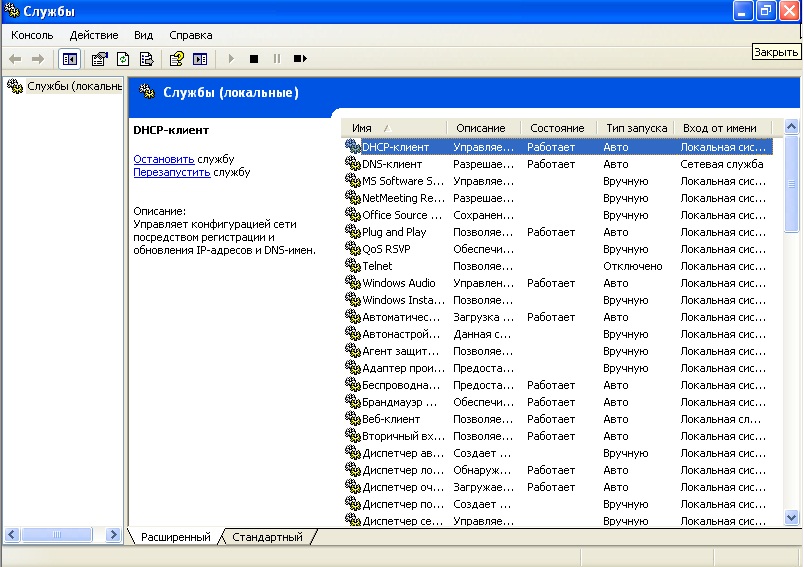
Task: Sort by Вход от имени column header
Action: click(x=723, y=128)
